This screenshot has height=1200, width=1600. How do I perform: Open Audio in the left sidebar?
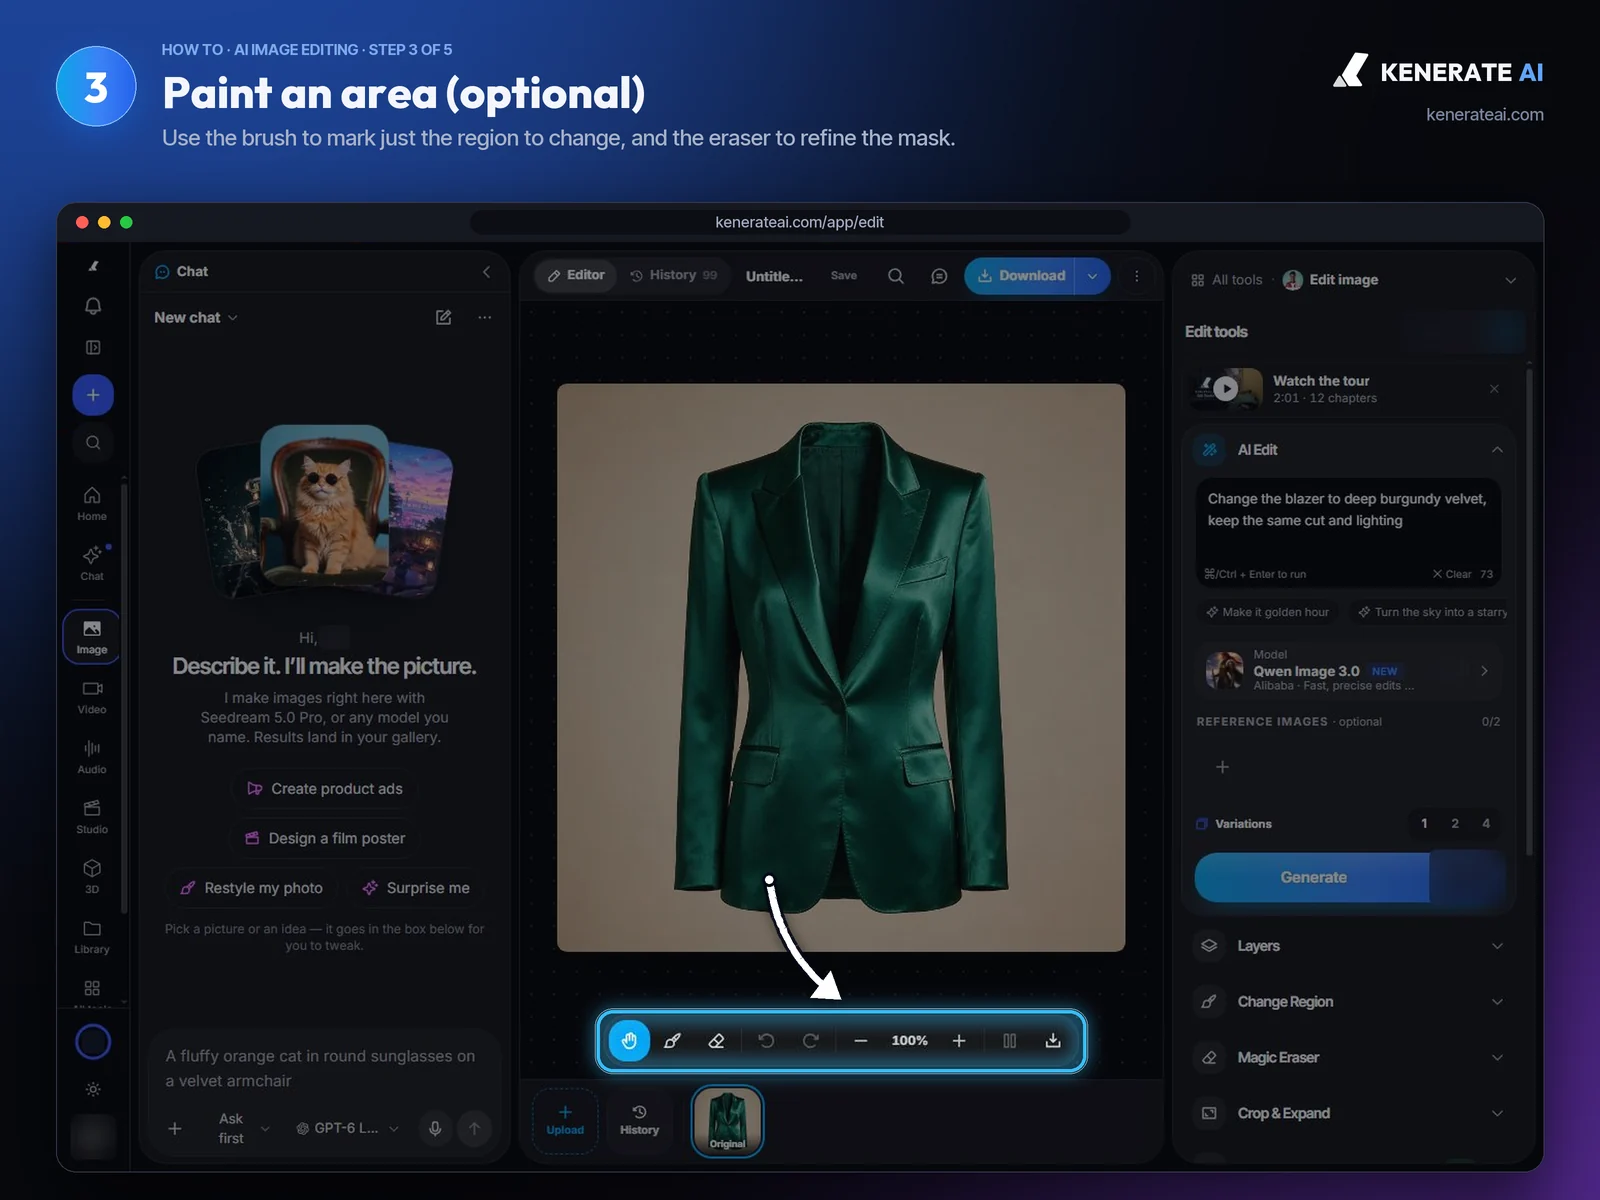(x=92, y=757)
